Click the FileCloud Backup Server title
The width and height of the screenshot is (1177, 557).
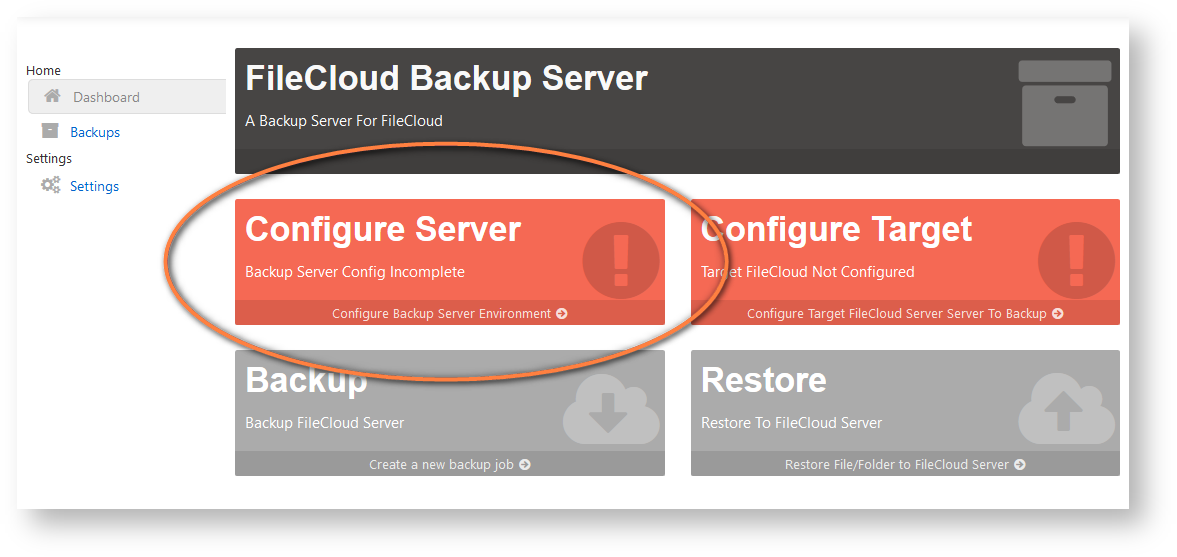[x=446, y=78]
